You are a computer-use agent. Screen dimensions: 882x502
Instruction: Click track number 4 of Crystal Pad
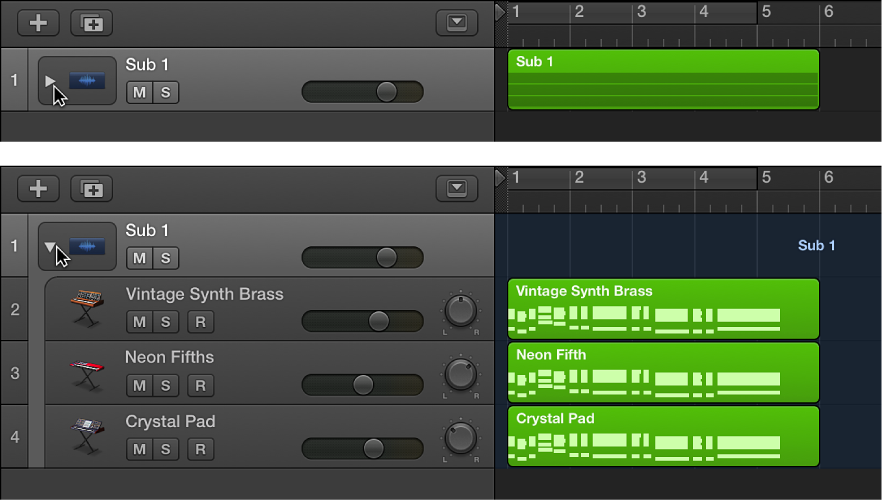[15, 437]
